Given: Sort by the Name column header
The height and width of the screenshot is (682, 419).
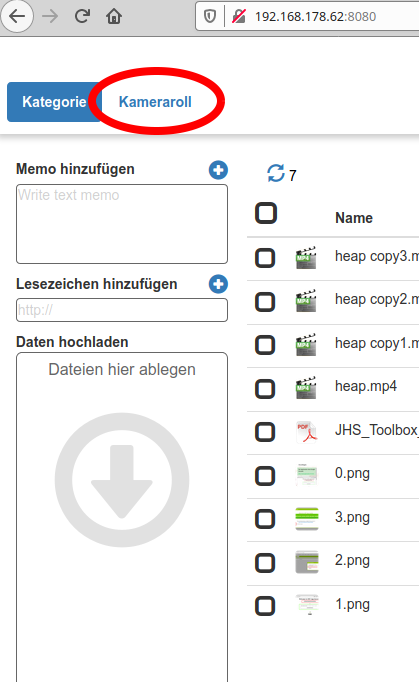Looking at the screenshot, I should [354, 217].
